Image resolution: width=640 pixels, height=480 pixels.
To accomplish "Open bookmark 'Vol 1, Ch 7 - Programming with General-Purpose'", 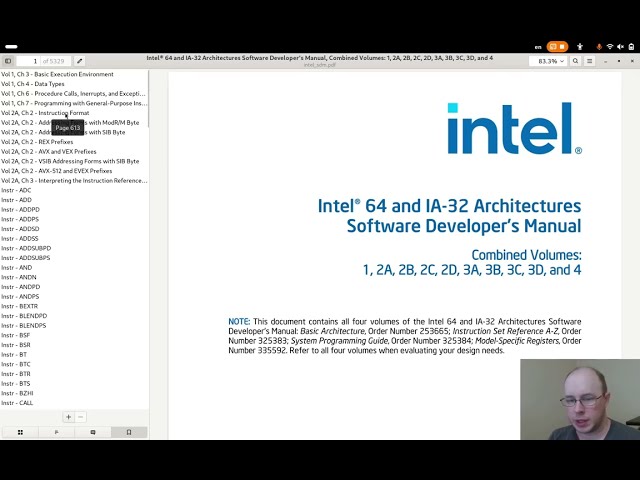I will 74,103.
